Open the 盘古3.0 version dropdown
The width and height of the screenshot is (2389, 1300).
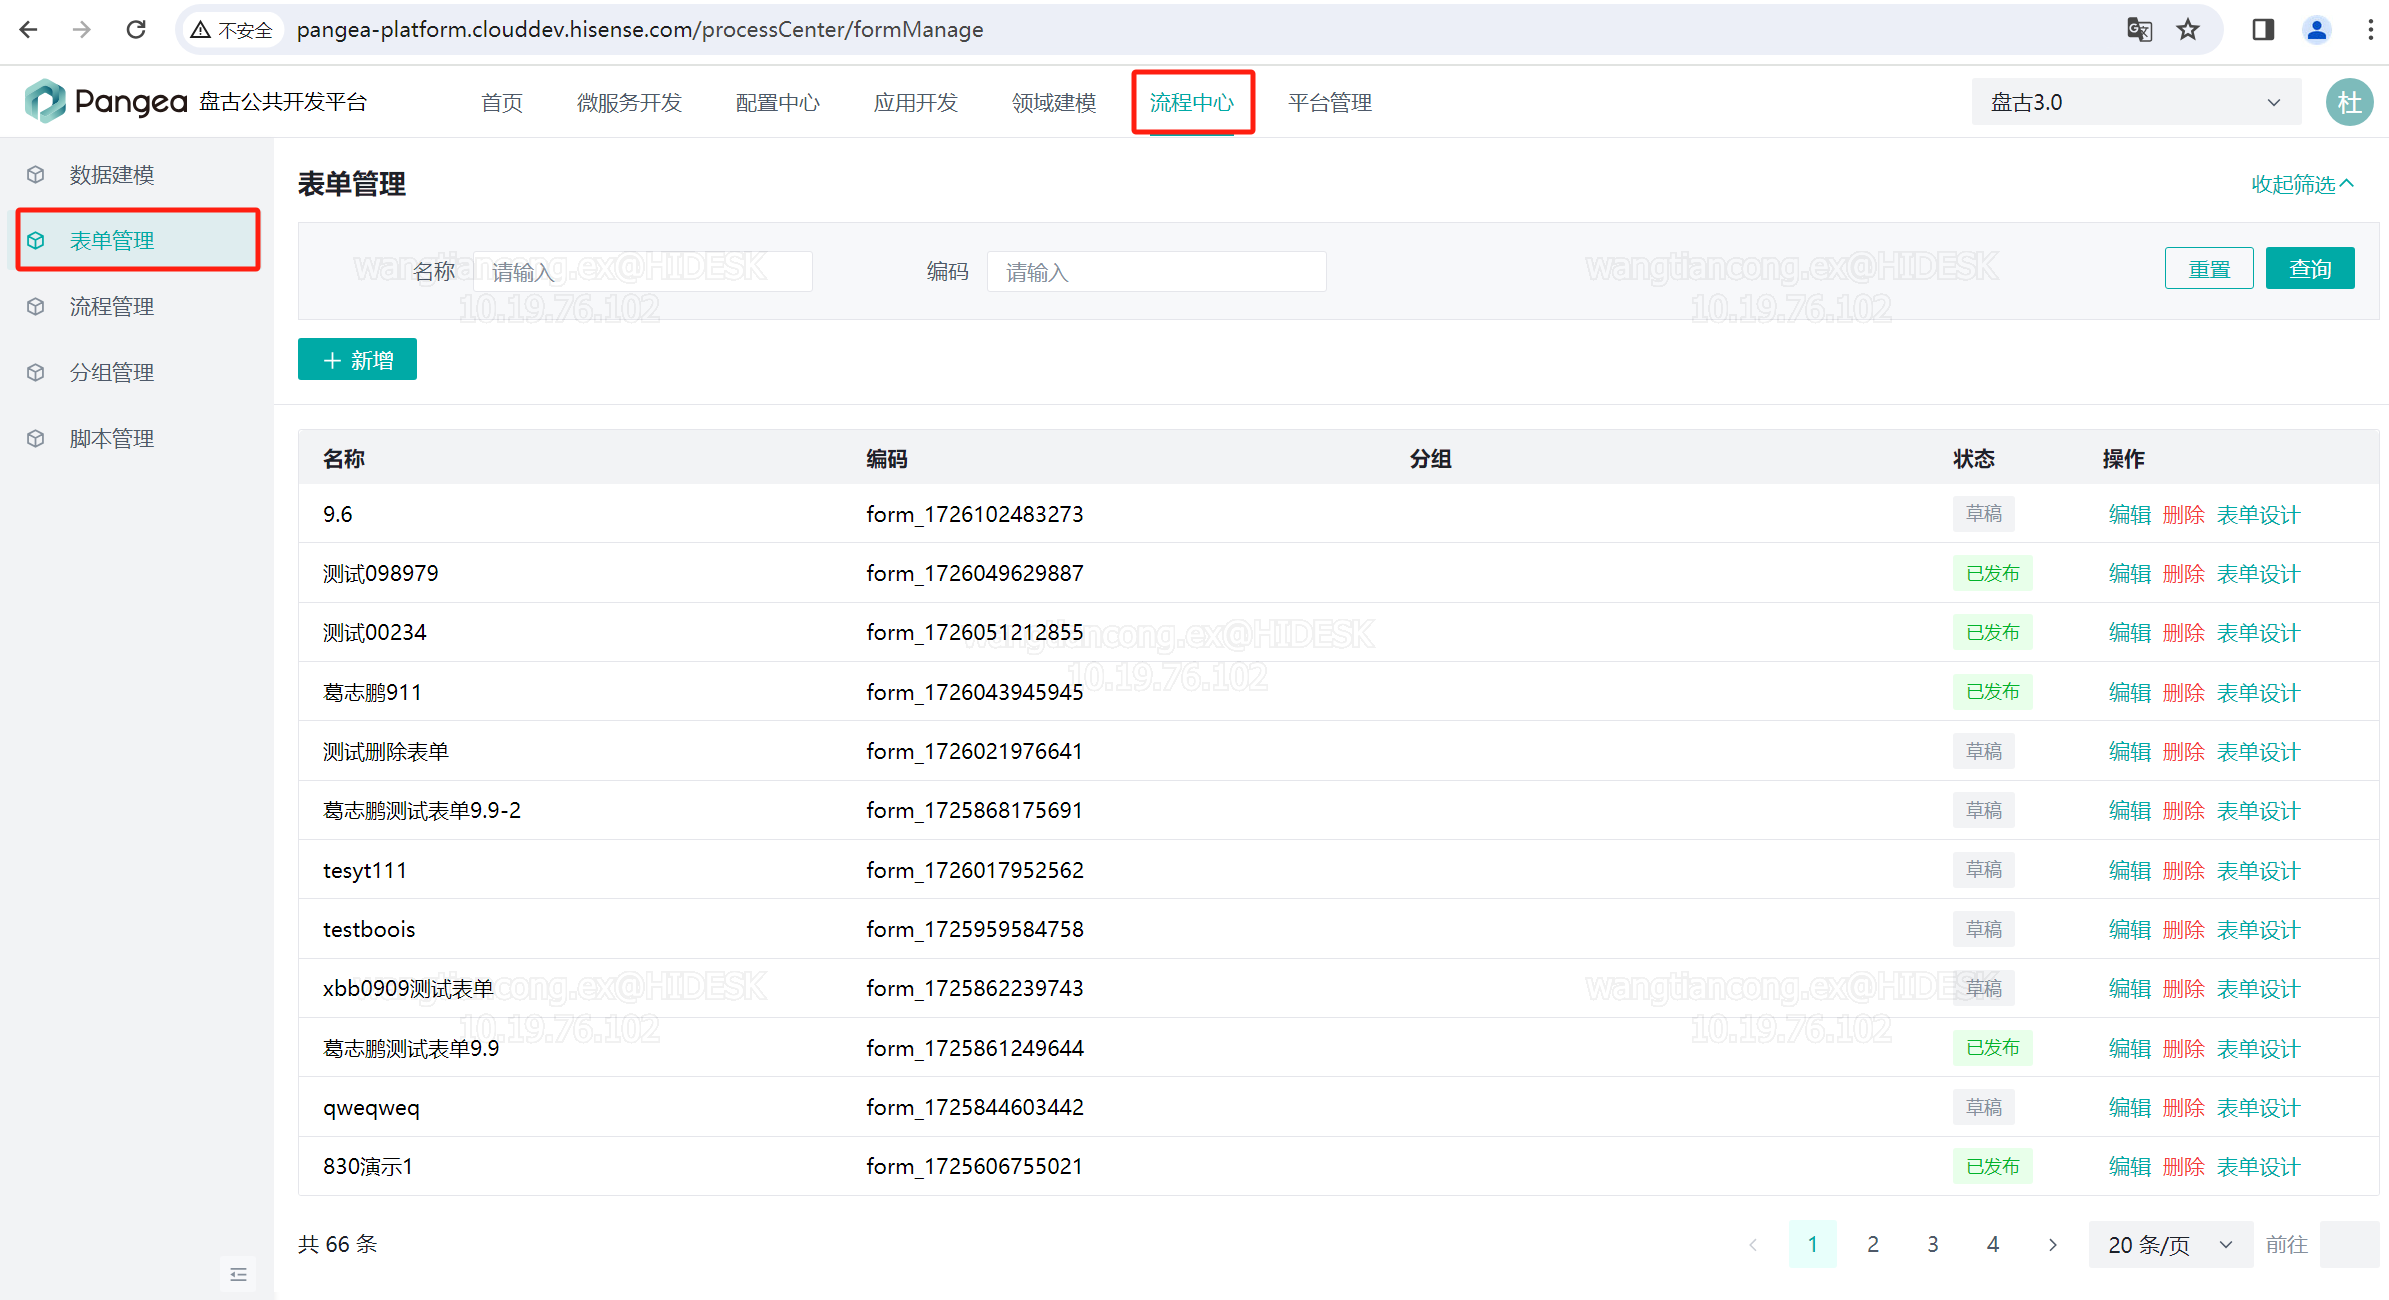[2136, 102]
